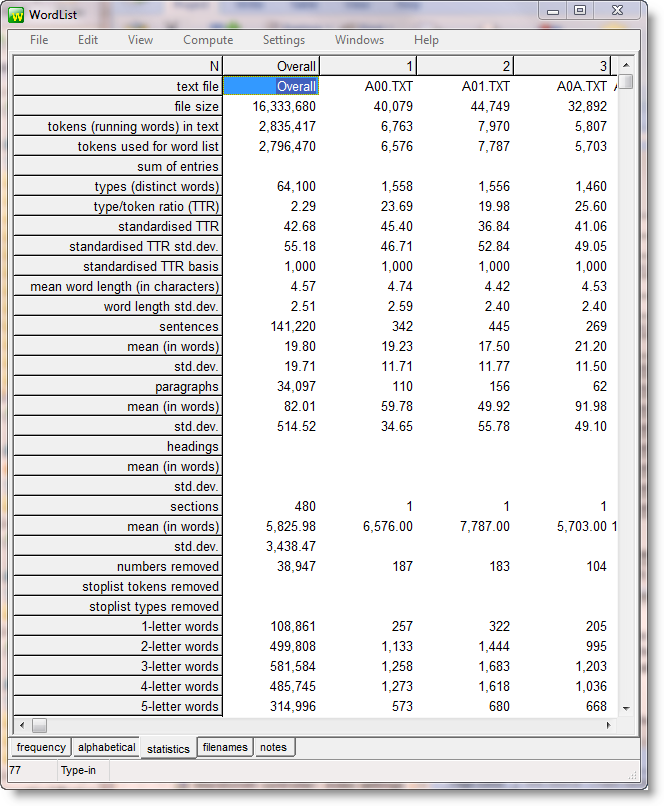The image size is (664, 806).
Task: Click the vertical scrollbar thumb
Action: click(626, 82)
